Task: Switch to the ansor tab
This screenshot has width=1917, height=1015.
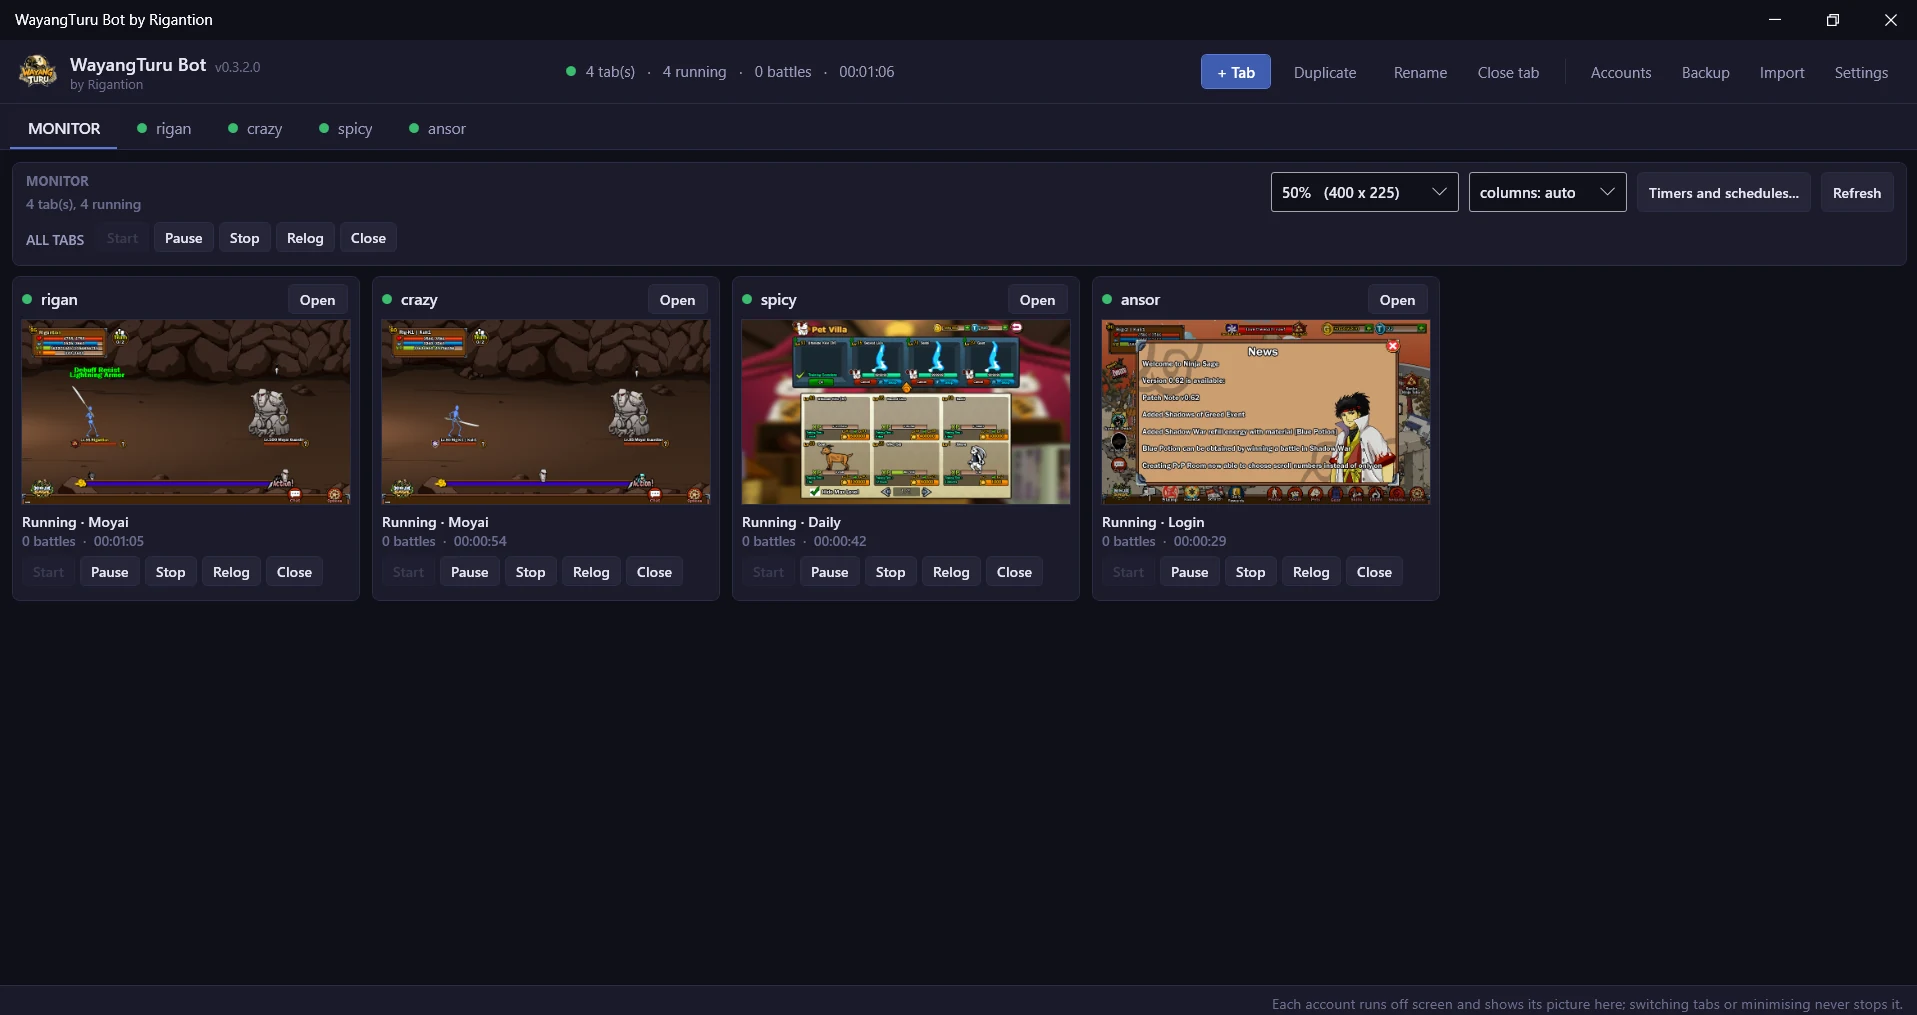Action: click(x=438, y=128)
